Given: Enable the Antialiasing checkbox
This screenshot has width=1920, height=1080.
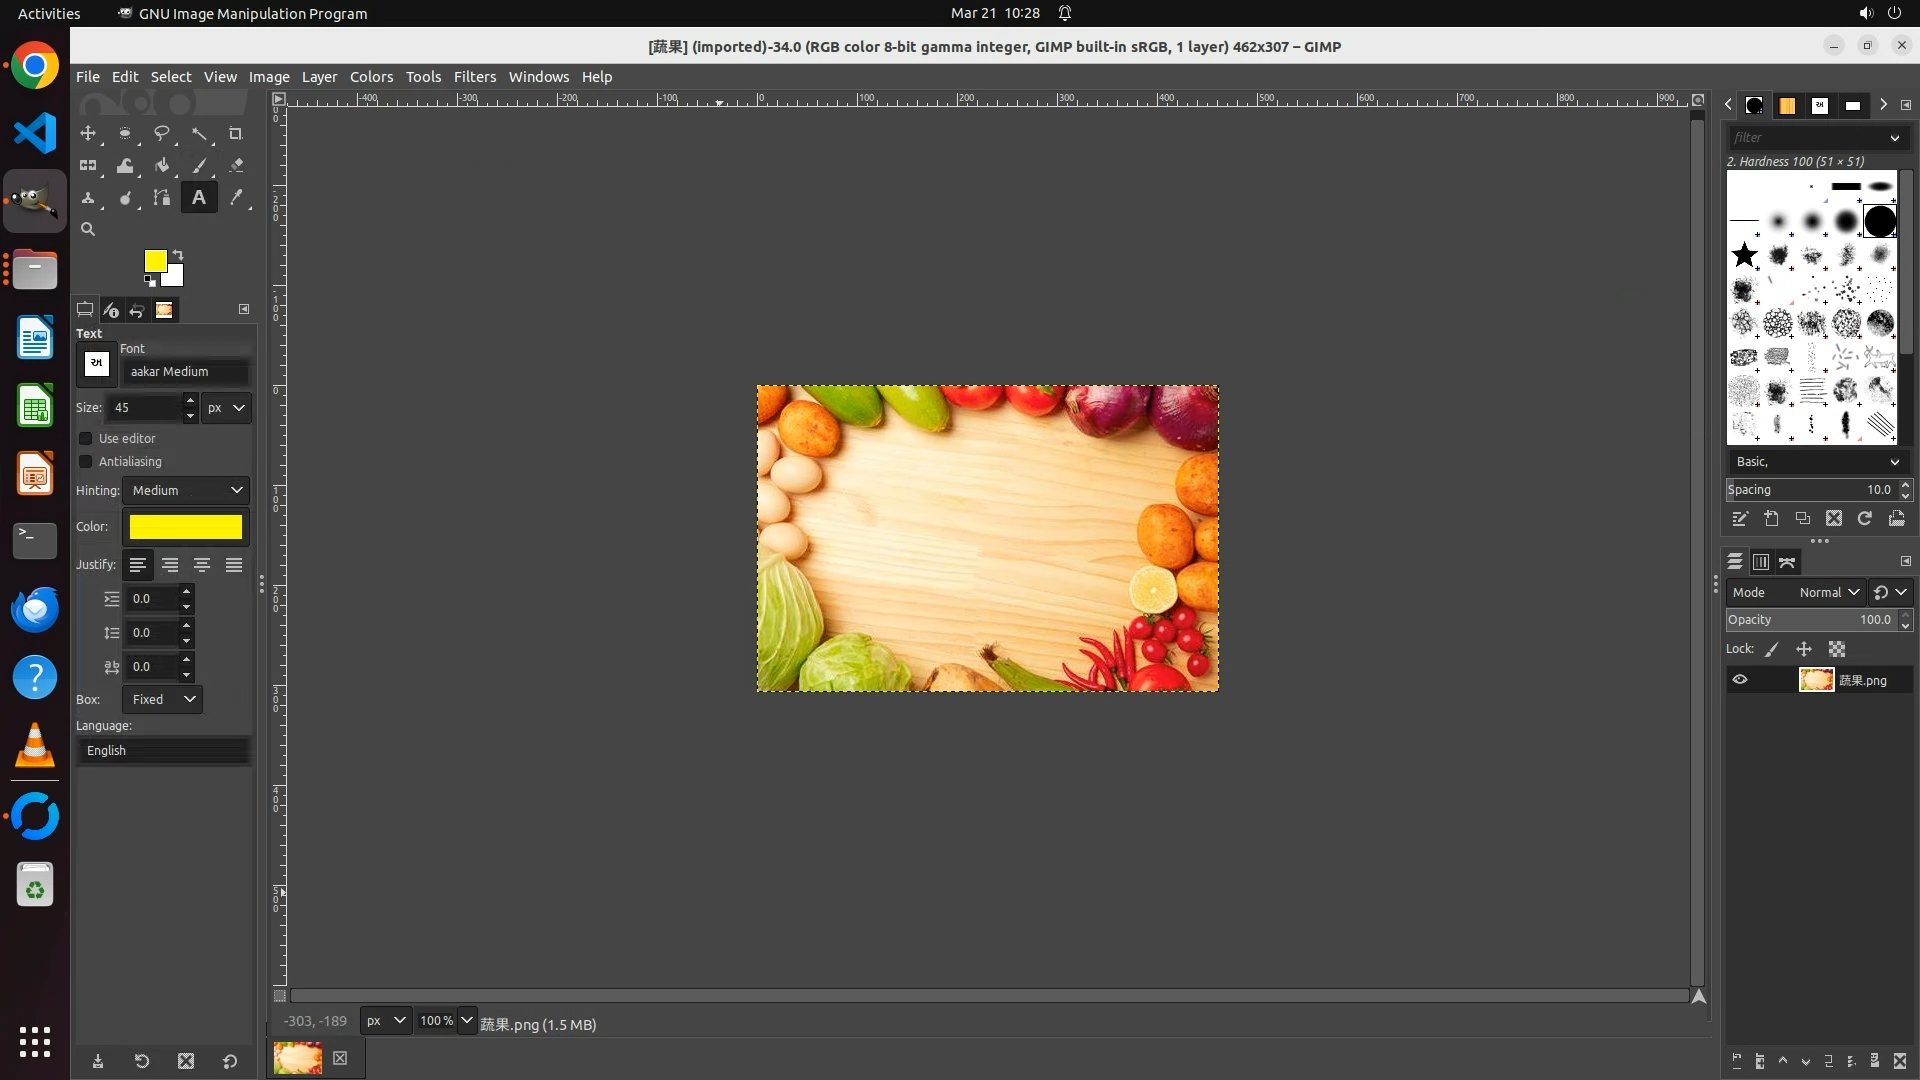Looking at the screenshot, I should [86, 462].
